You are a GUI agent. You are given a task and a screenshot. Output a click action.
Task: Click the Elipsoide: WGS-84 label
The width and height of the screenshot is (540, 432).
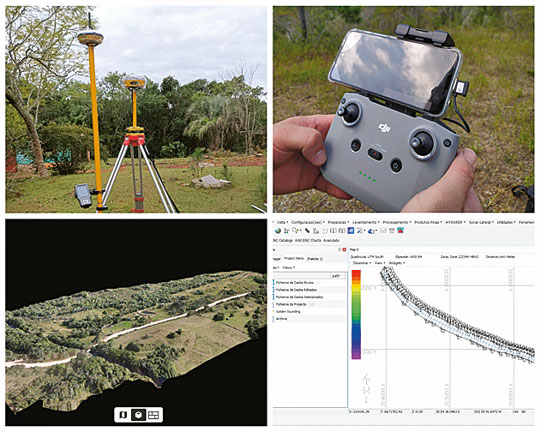click(408, 257)
